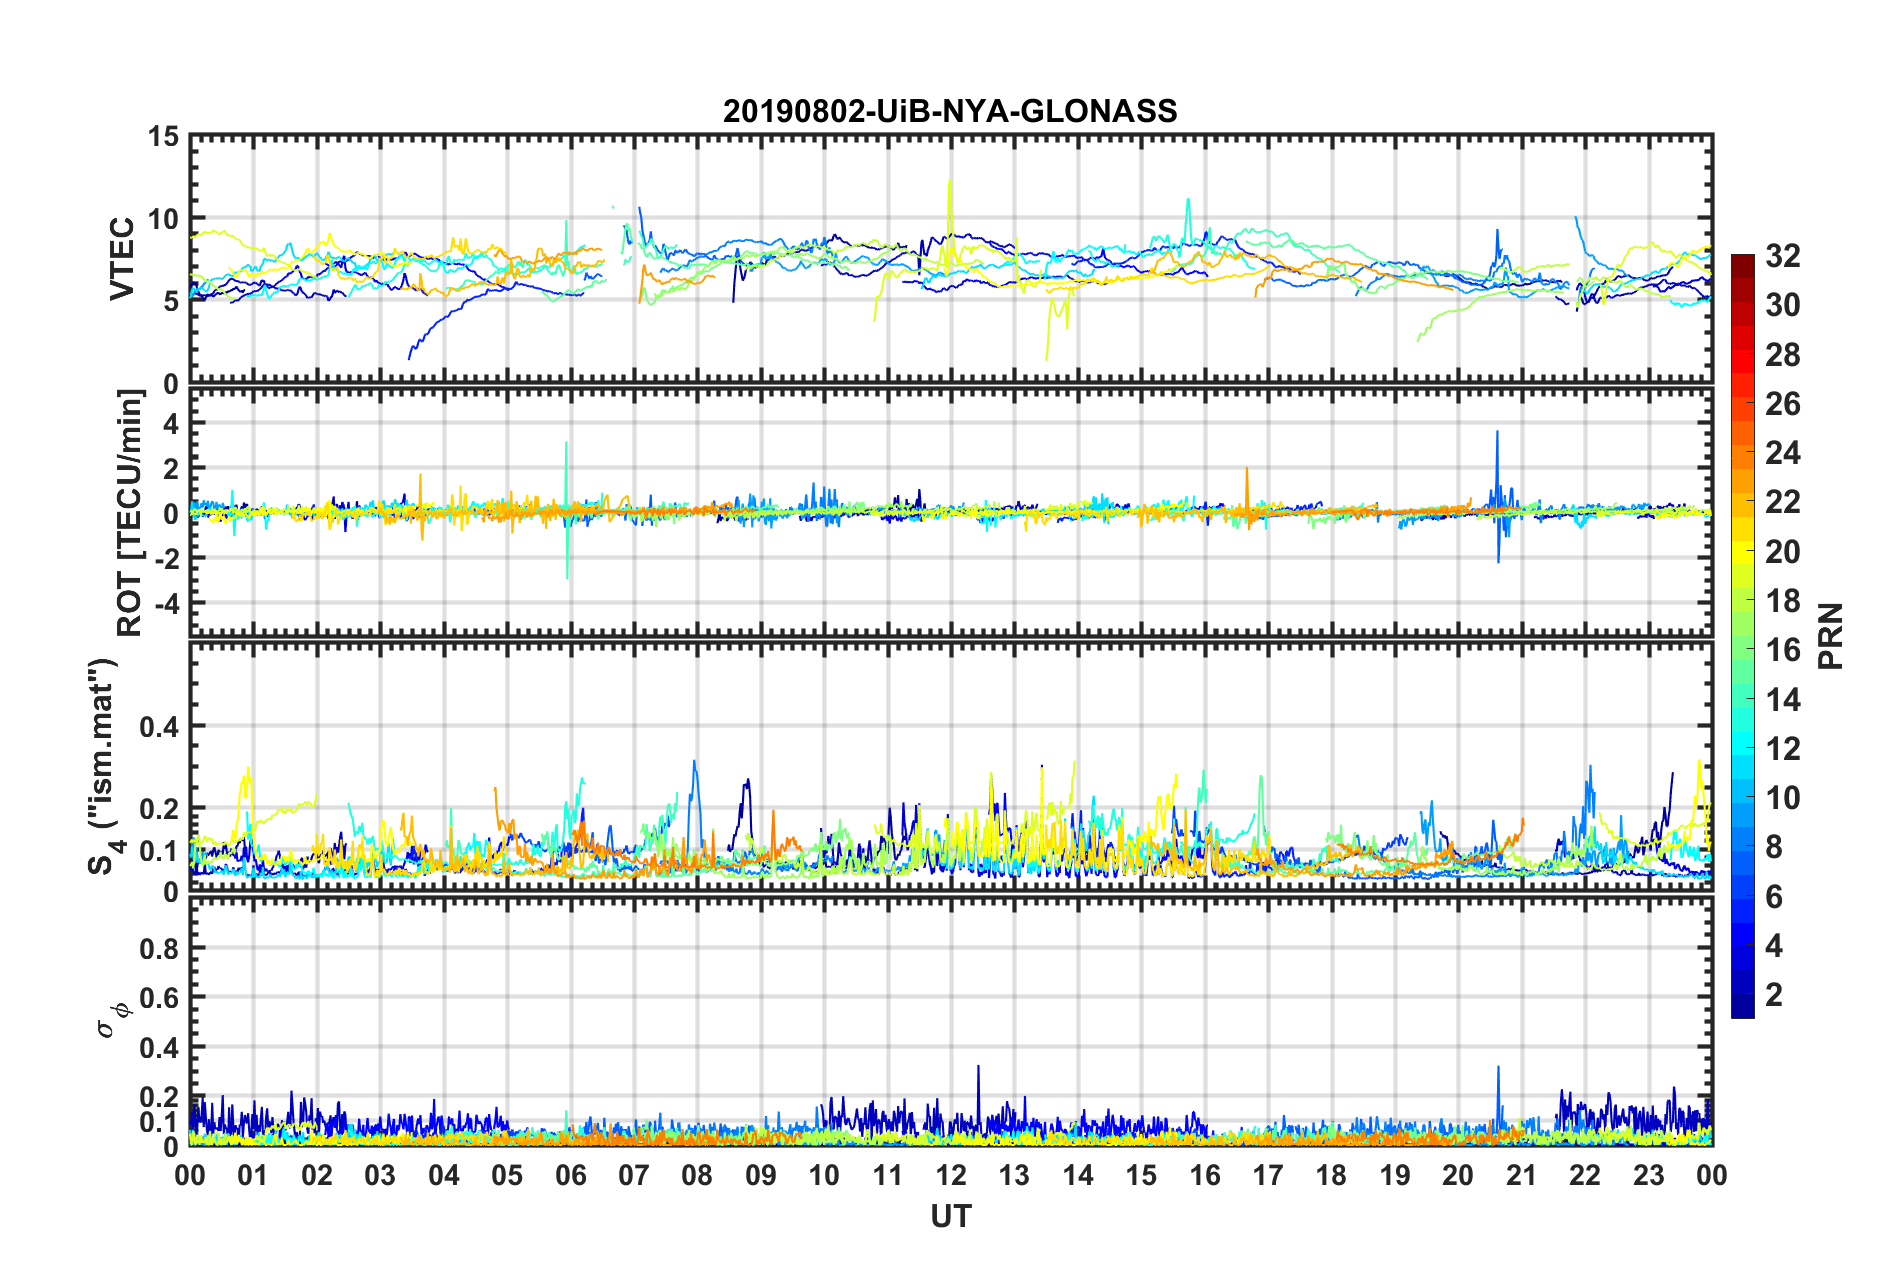Click the sigma phi spike near 12:25 UT
The image size is (1902, 1272).
[x=978, y=1068]
